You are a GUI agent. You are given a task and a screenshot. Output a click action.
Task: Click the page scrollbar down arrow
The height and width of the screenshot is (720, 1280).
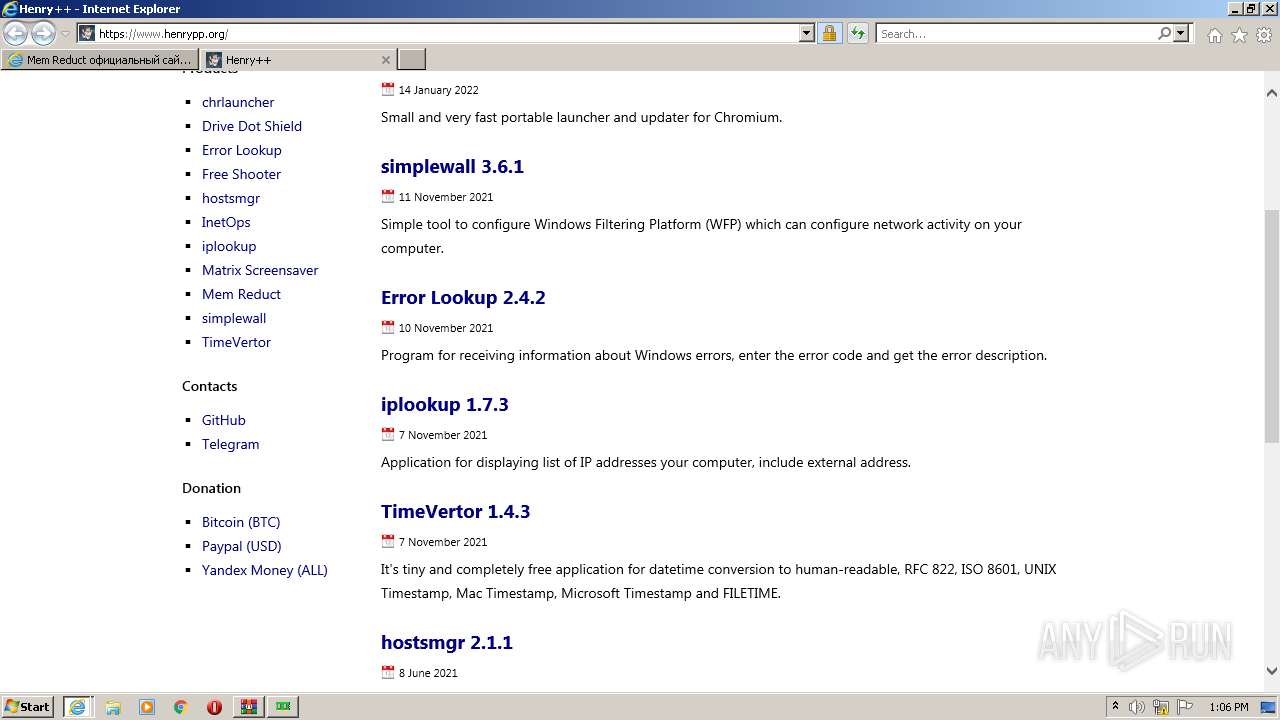pyautogui.click(x=1272, y=671)
